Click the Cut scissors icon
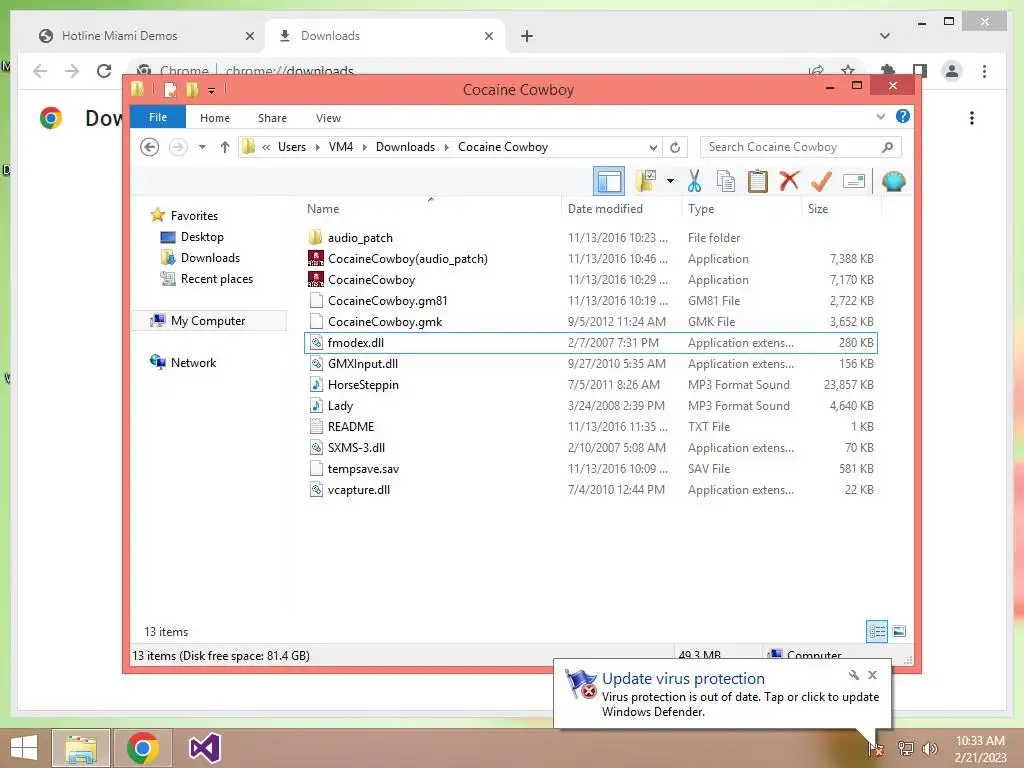1024x768 pixels. [694, 181]
